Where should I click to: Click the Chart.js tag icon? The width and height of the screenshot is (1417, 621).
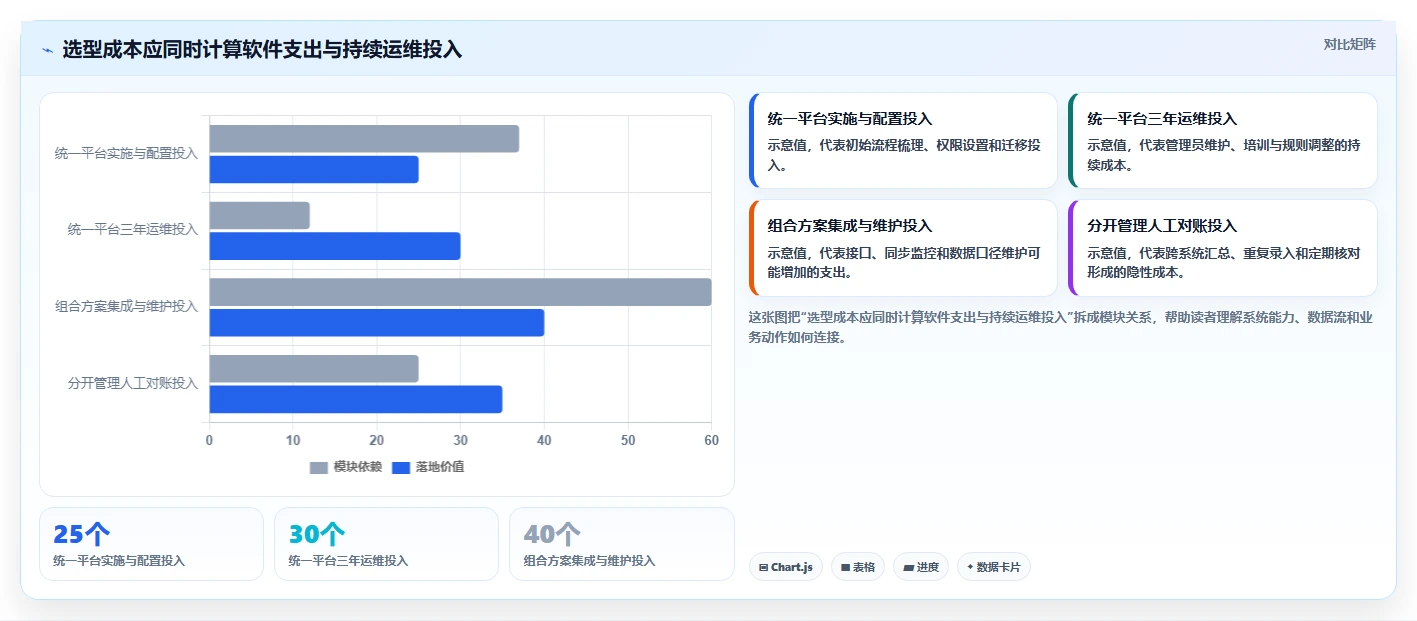pyautogui.click(x=764, y=567)
